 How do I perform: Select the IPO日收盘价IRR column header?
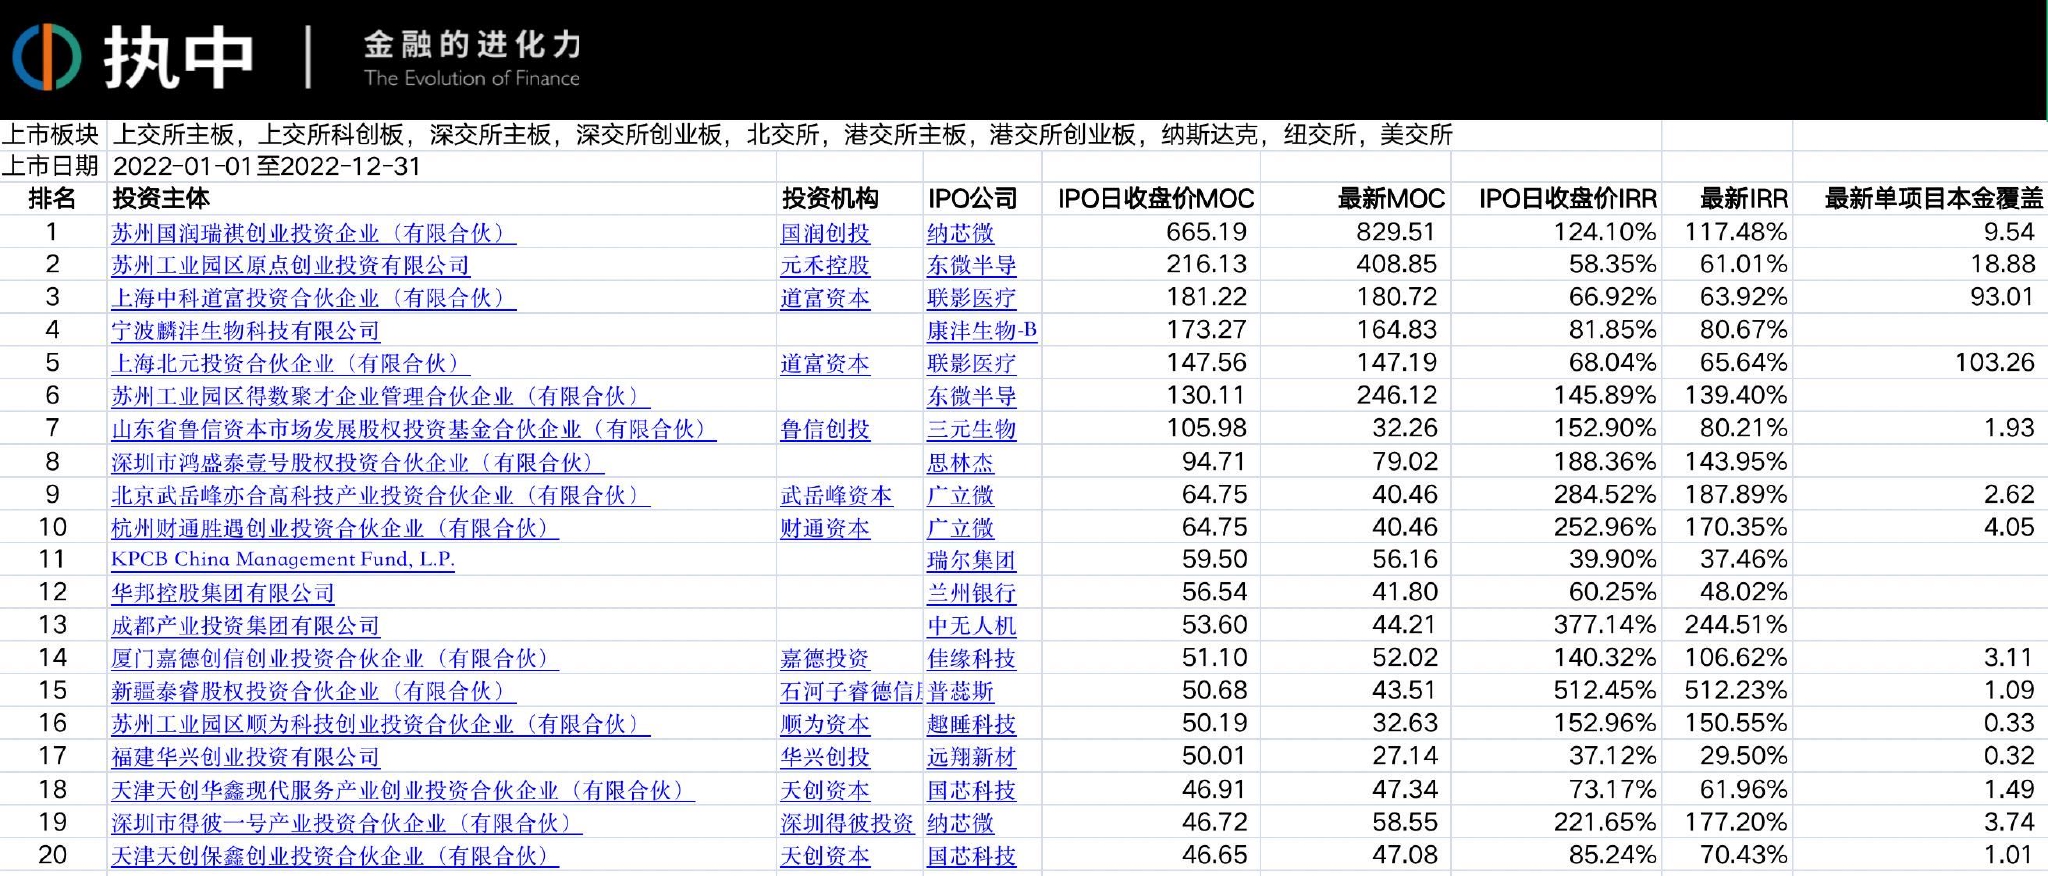click(x=1568, y=199)
